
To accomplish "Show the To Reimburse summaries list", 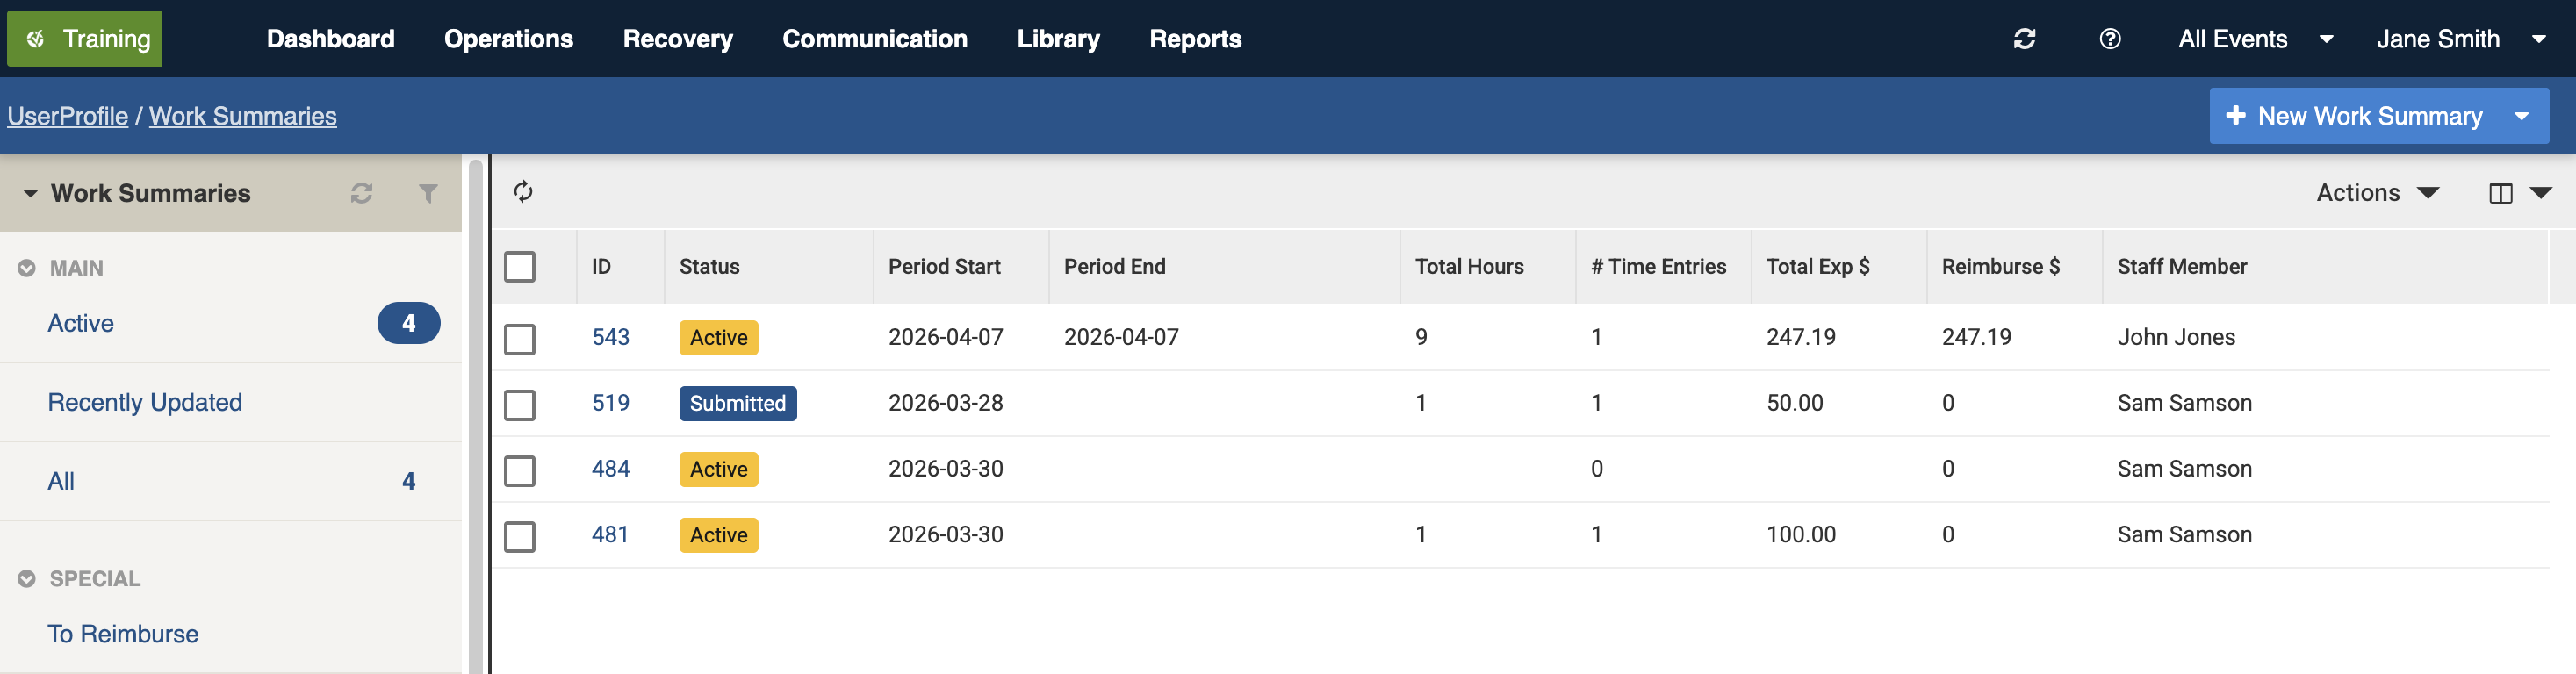I will pos(123,634).
